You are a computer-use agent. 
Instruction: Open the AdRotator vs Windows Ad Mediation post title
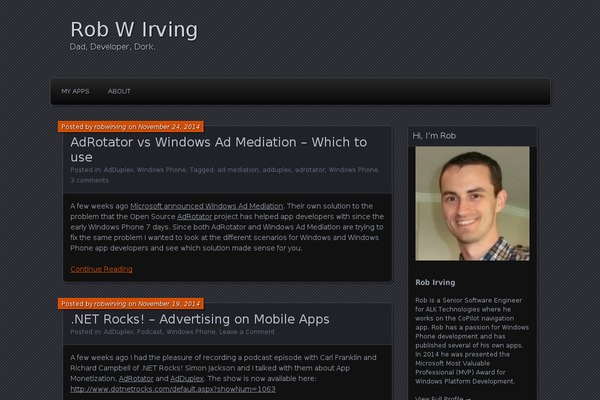coord(218,149)
